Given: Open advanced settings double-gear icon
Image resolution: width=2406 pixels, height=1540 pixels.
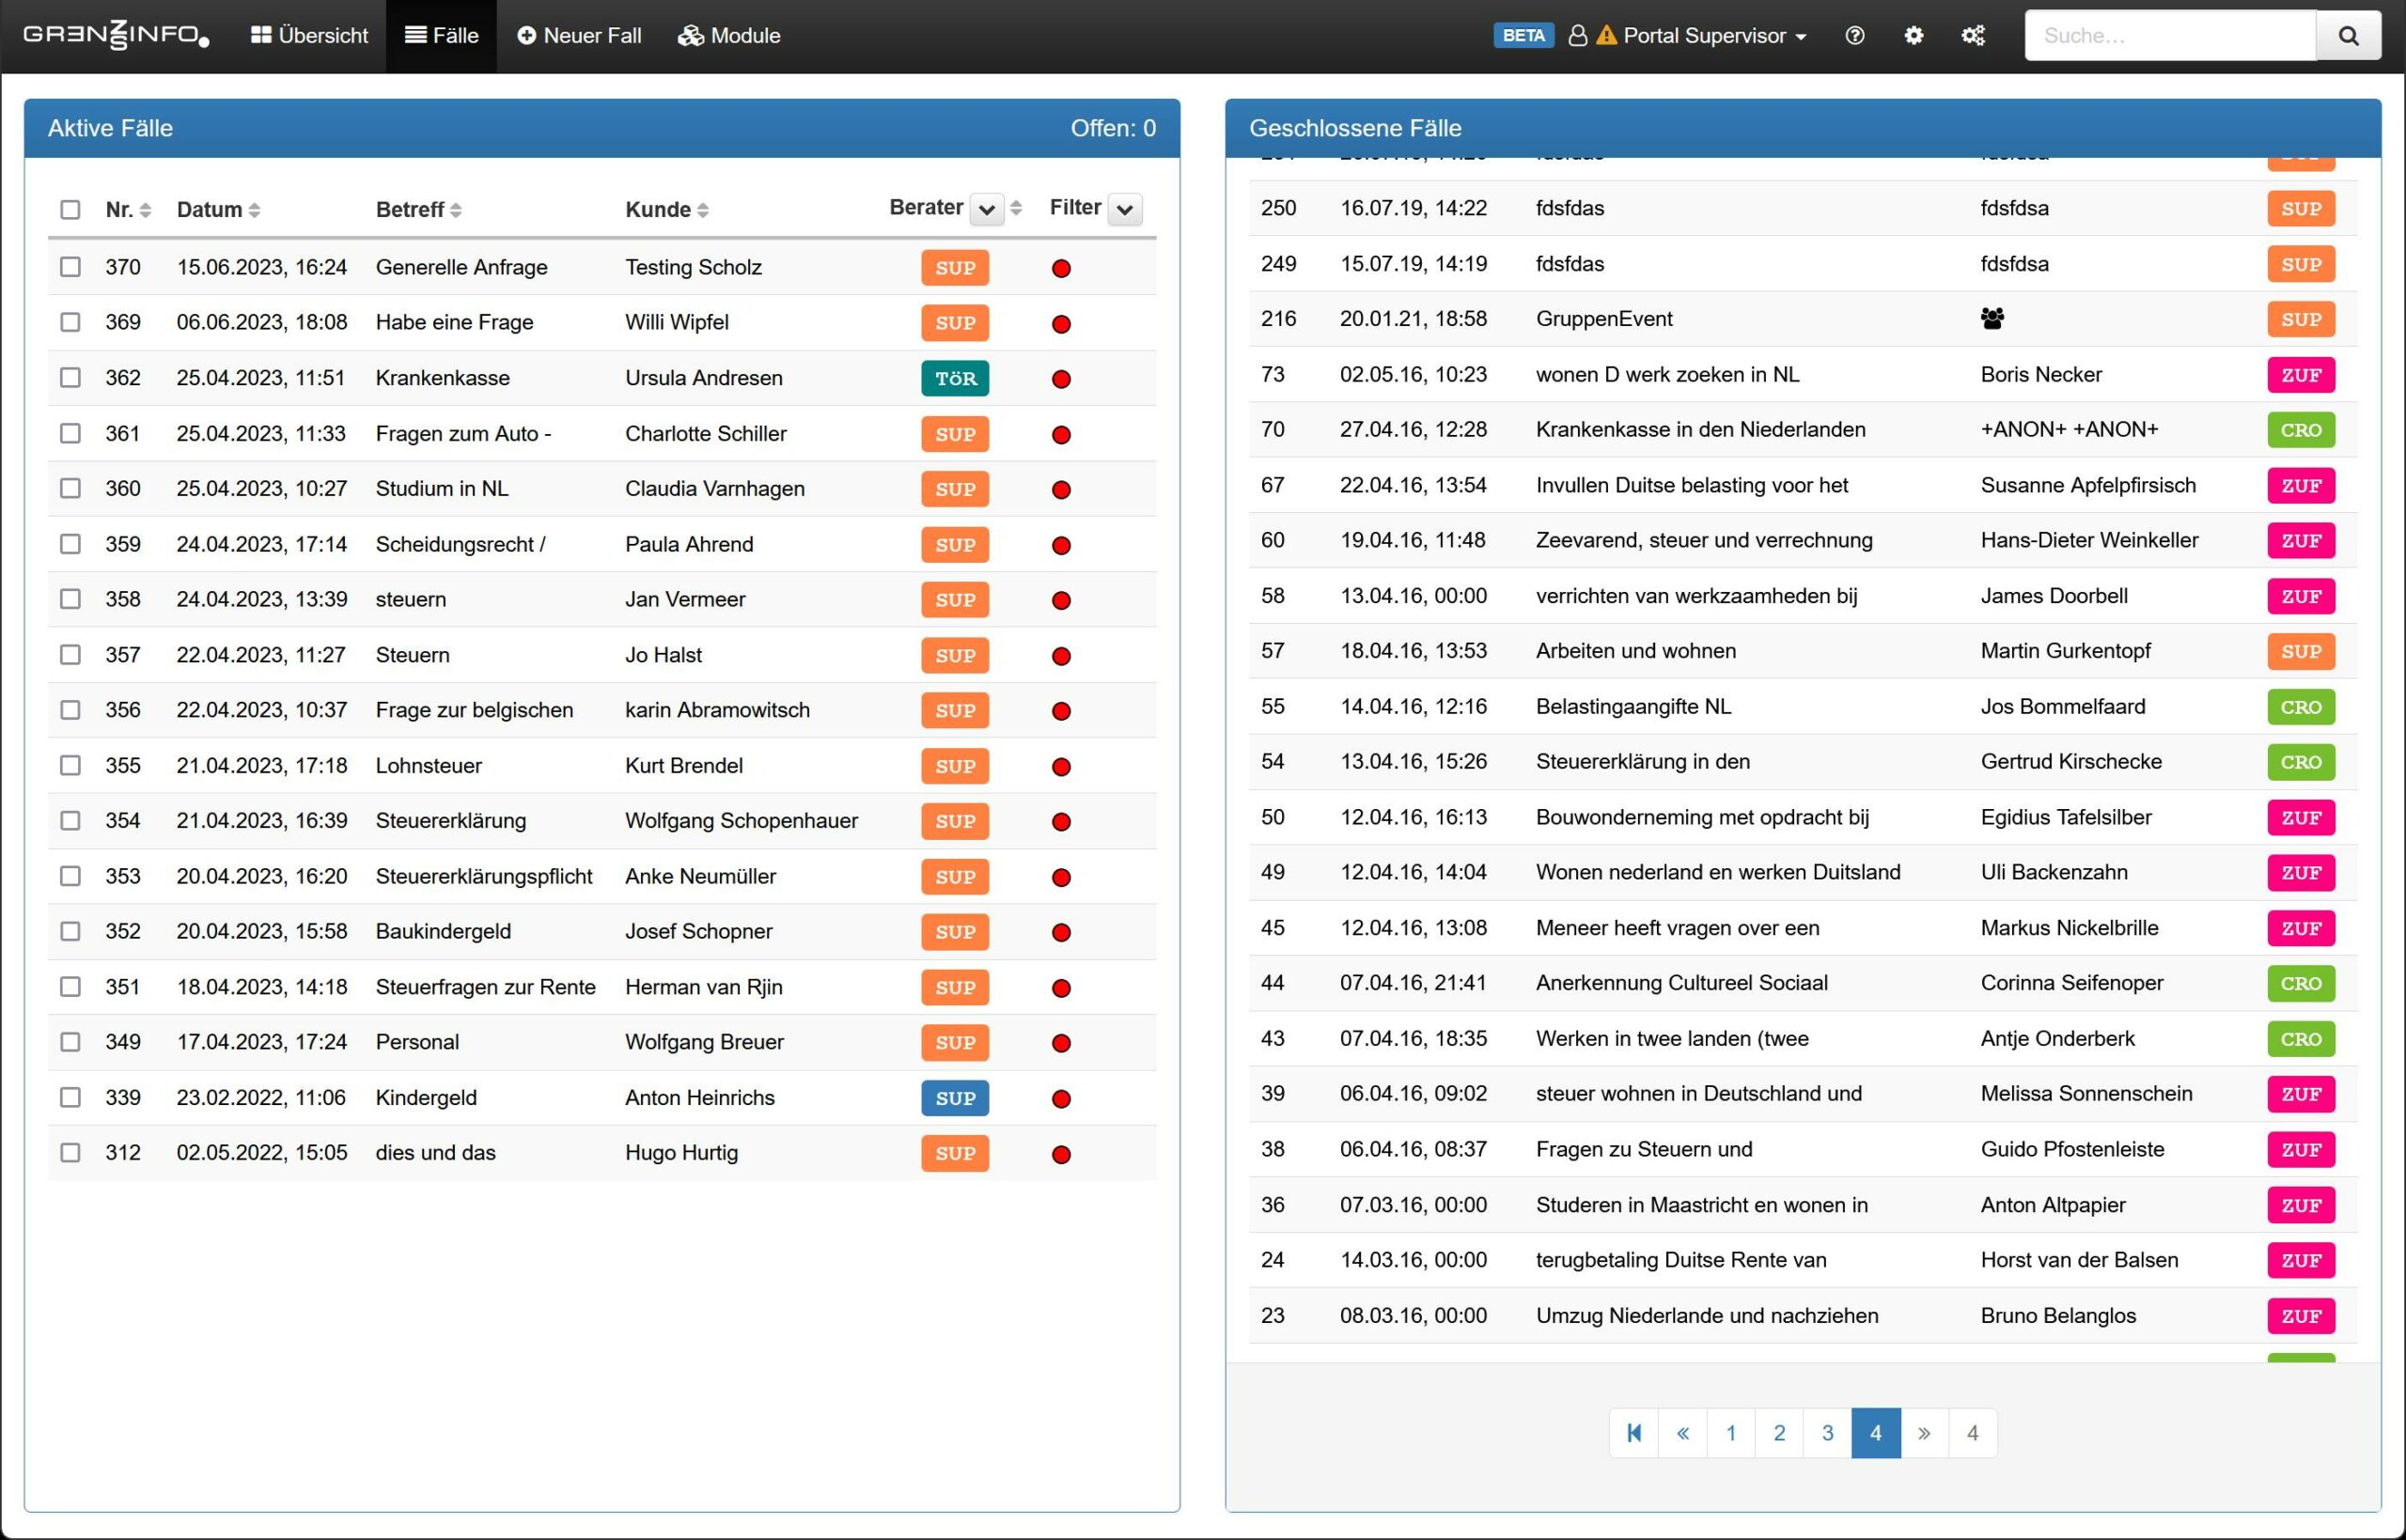Looking at the screenshot, I should click(x=1972, y=36).
